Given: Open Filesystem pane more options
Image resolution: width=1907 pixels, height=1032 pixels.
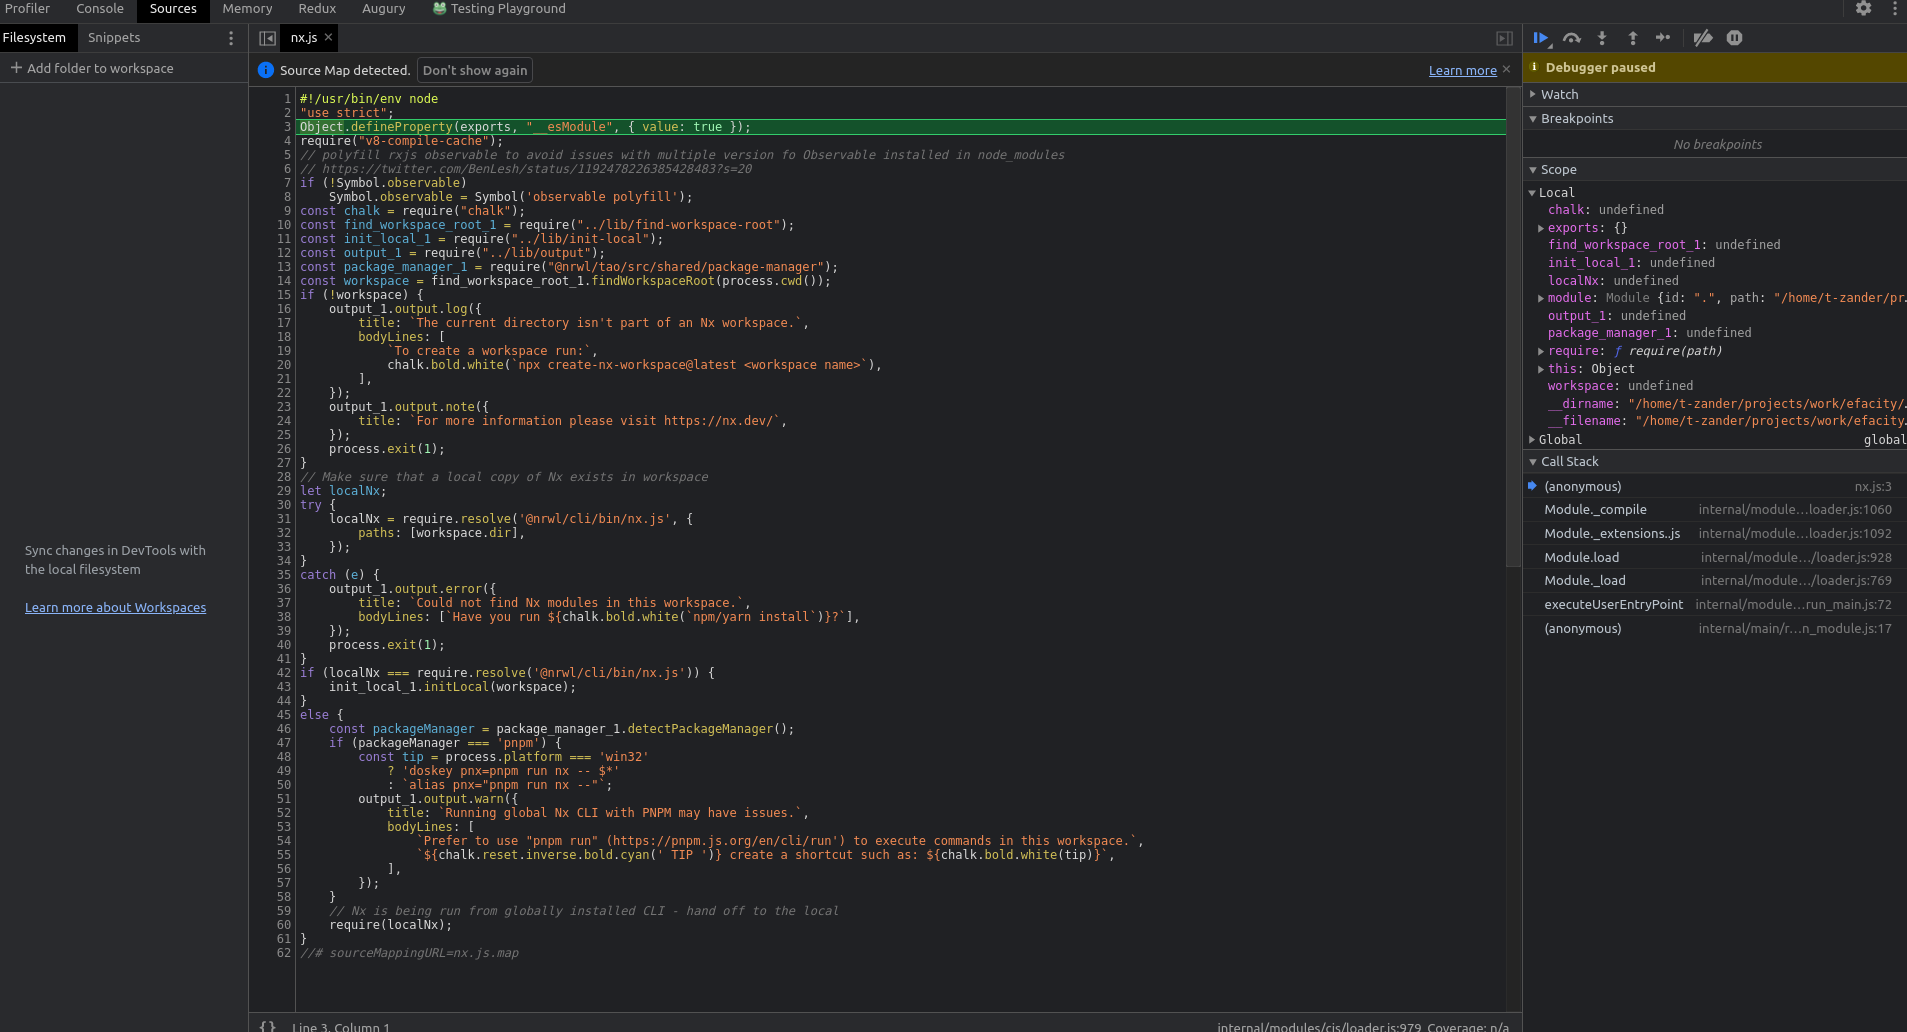Looking at the screenshot, I should point(231,38).
